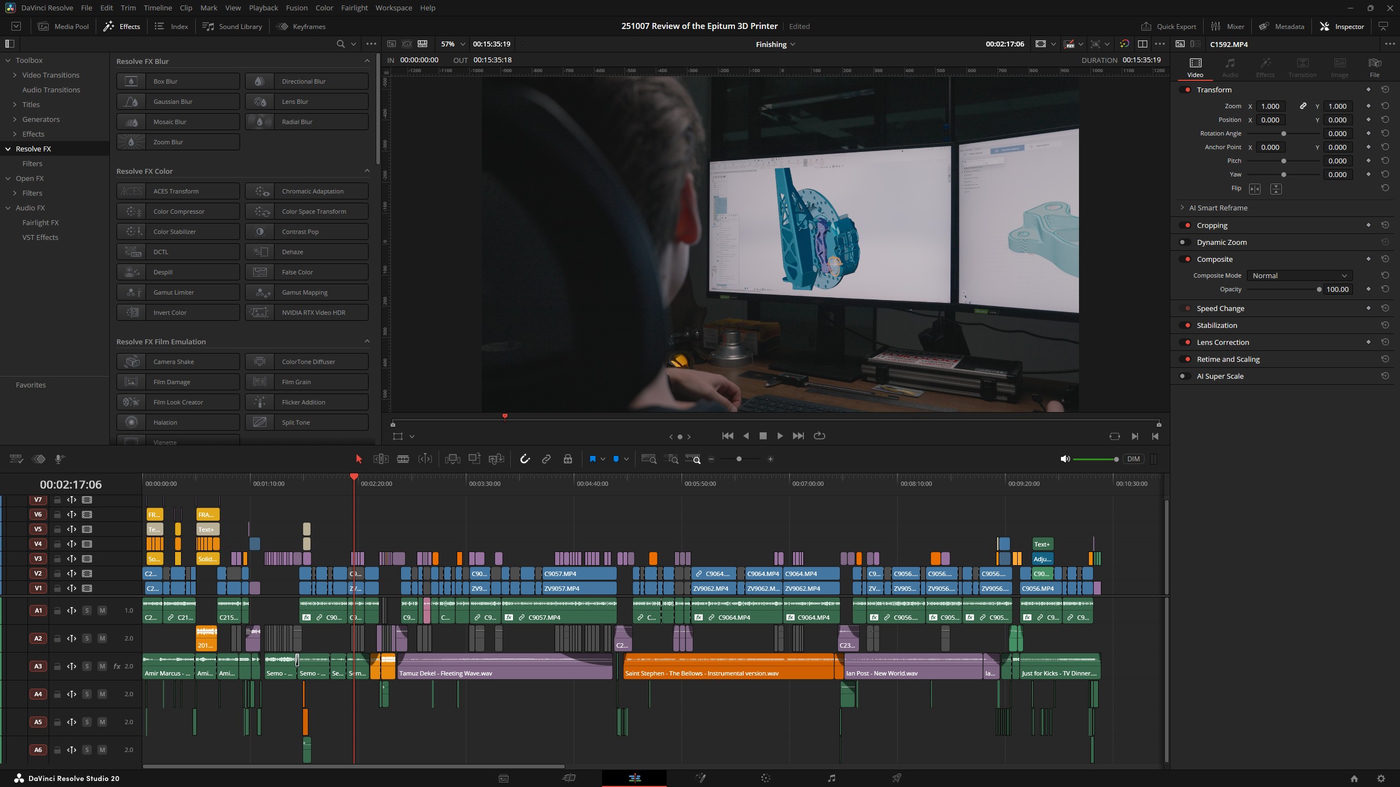The width and height of the screenshot is (1400, 787).
Task: Select the Trim Edit mode tool
Action: (381, 458)
